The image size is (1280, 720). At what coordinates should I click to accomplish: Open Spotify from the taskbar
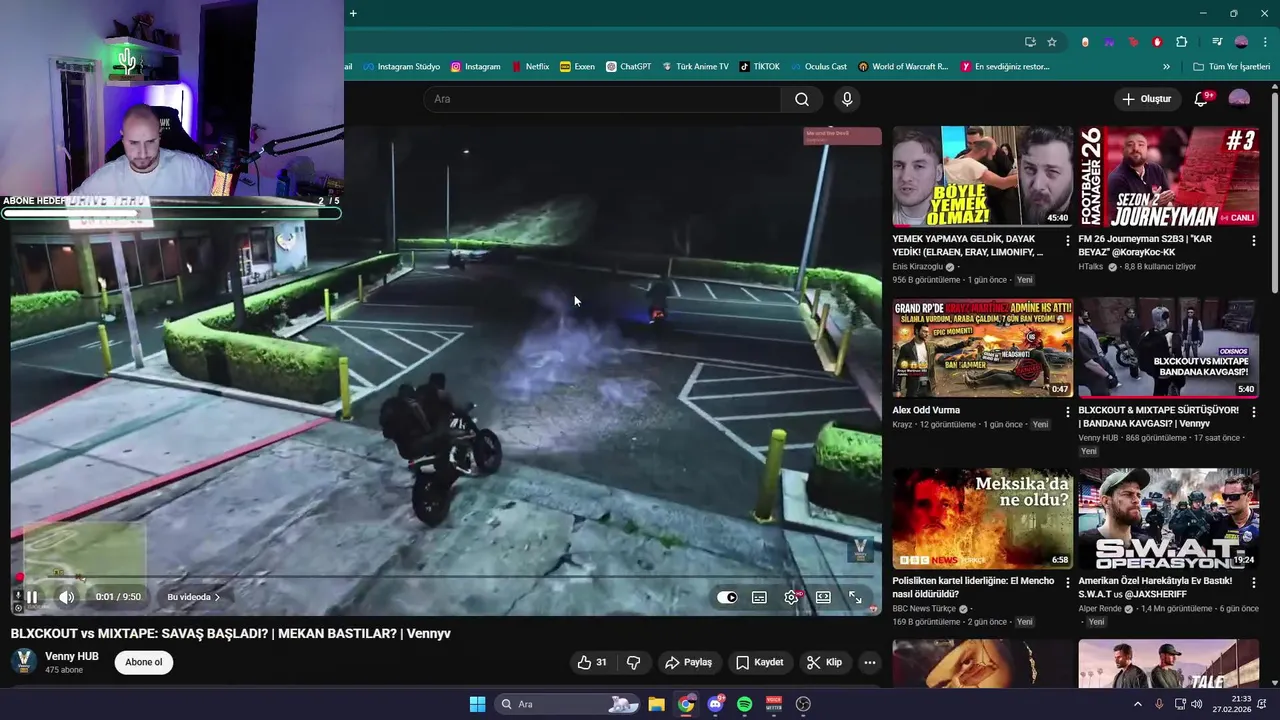click(744, 704)
